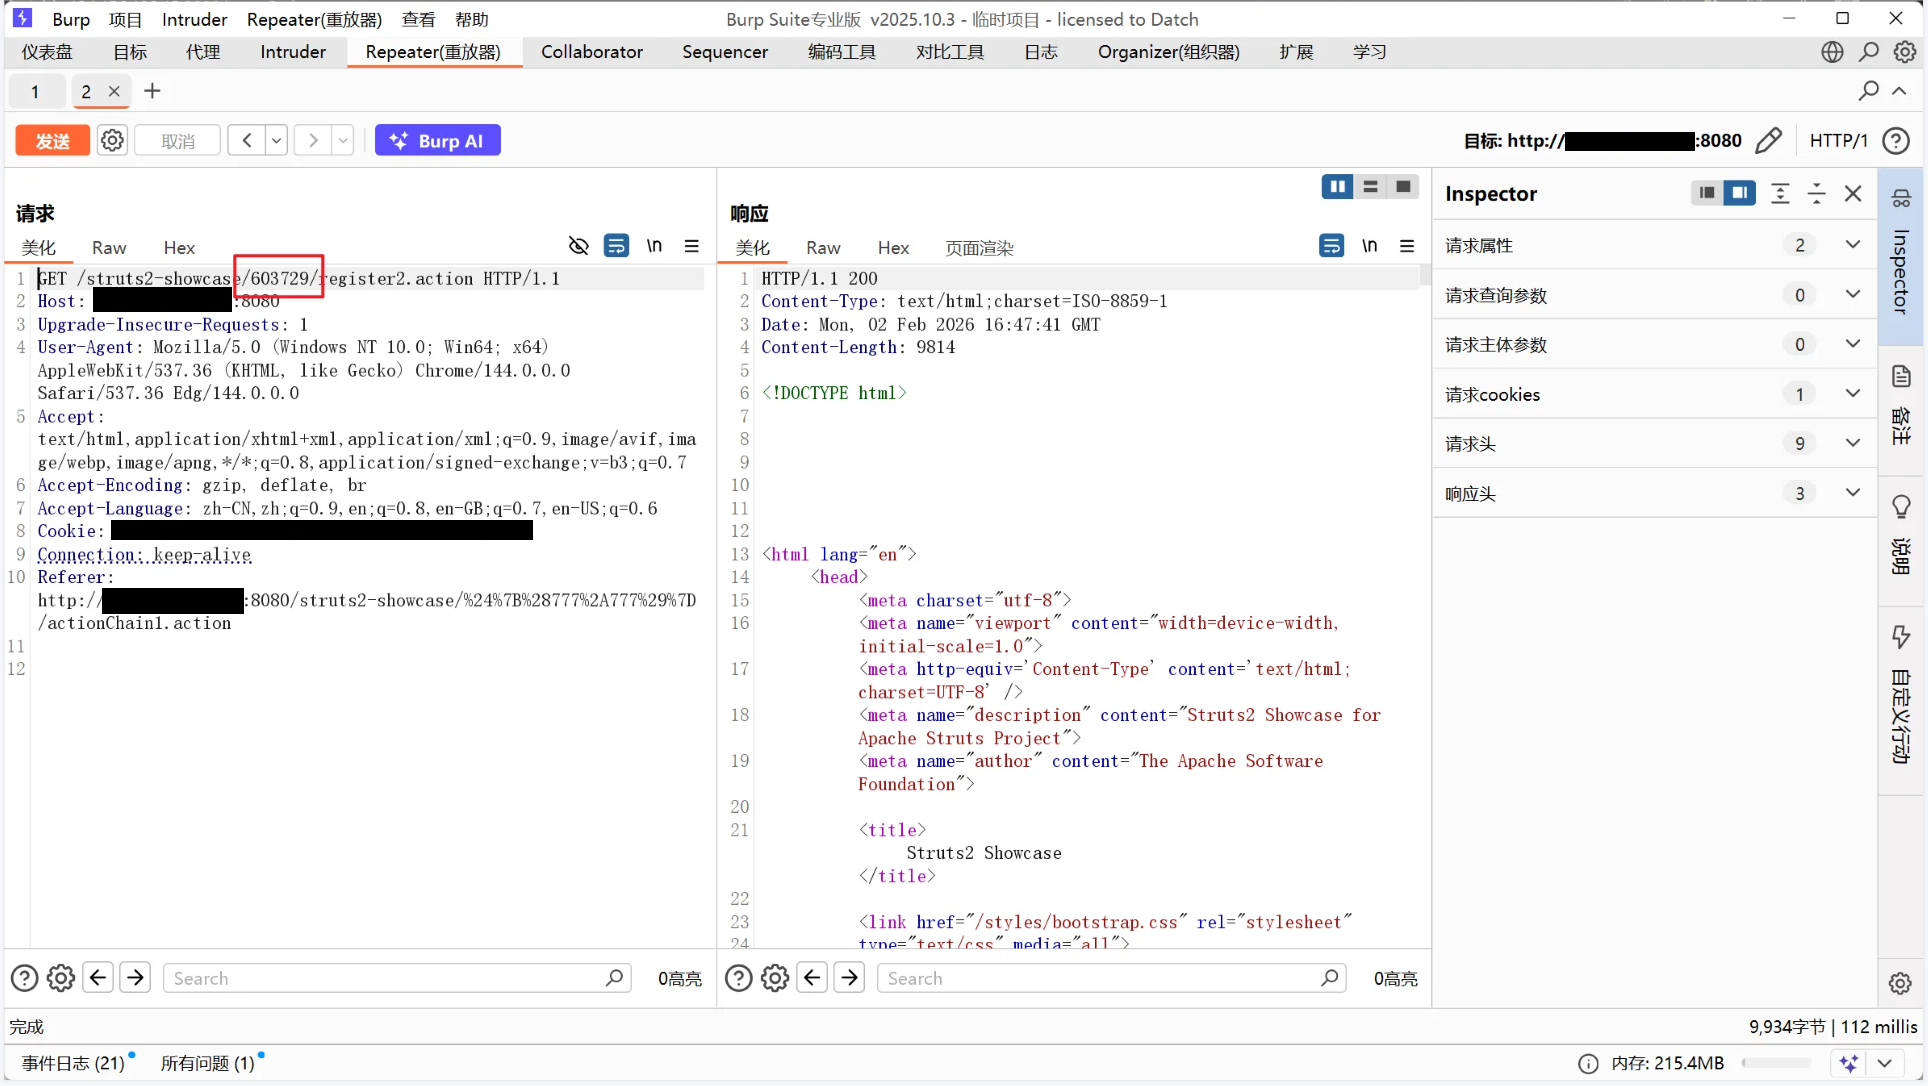This screenshot has width=1928, height=1086.
Task: Open the 查看 menu
Action: (x=418, y=19)
